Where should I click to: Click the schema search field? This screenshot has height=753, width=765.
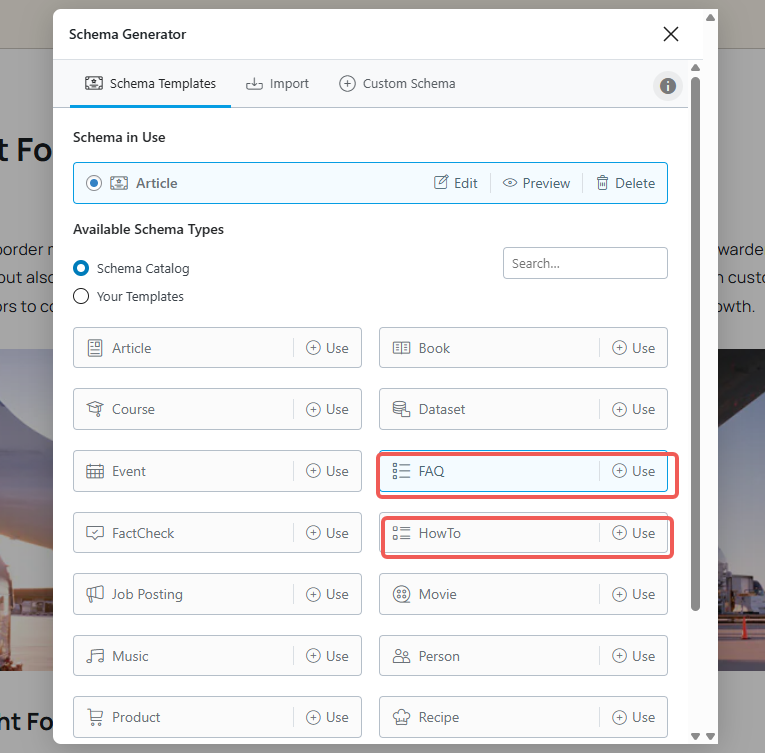585,263
